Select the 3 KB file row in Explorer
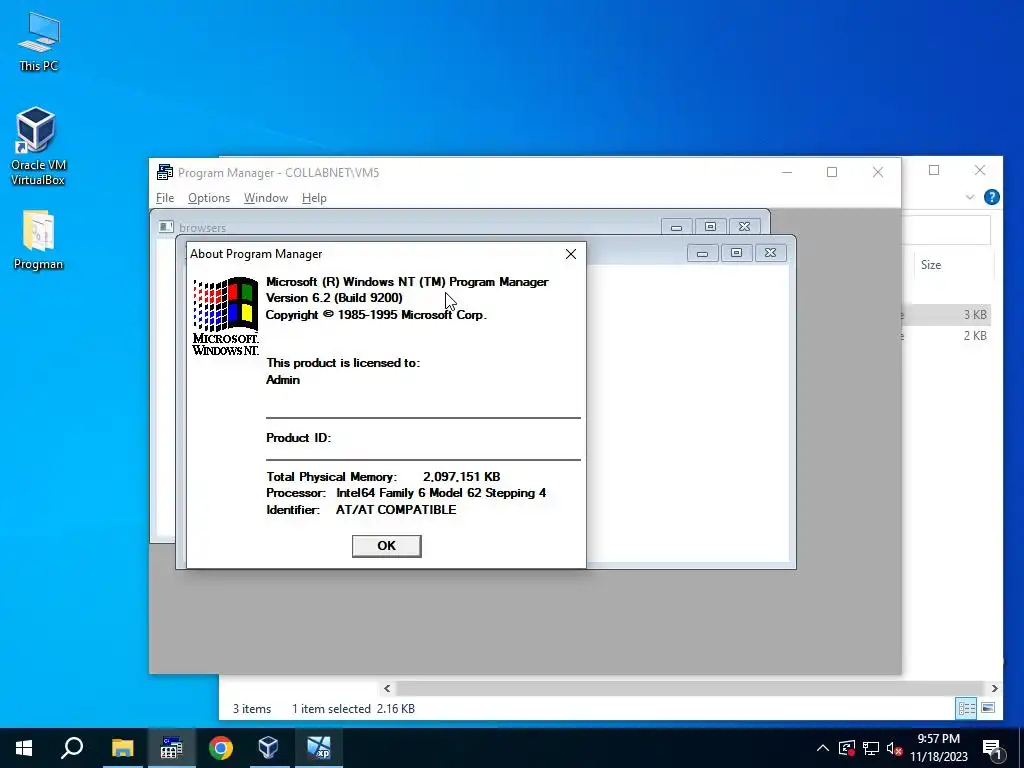This screenshot has height=768, width=1024. coord(946,315)
